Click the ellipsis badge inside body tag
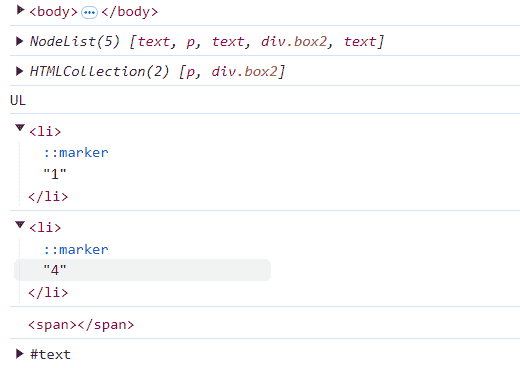This screenshot has width=520, height=368. pos(89,13)
